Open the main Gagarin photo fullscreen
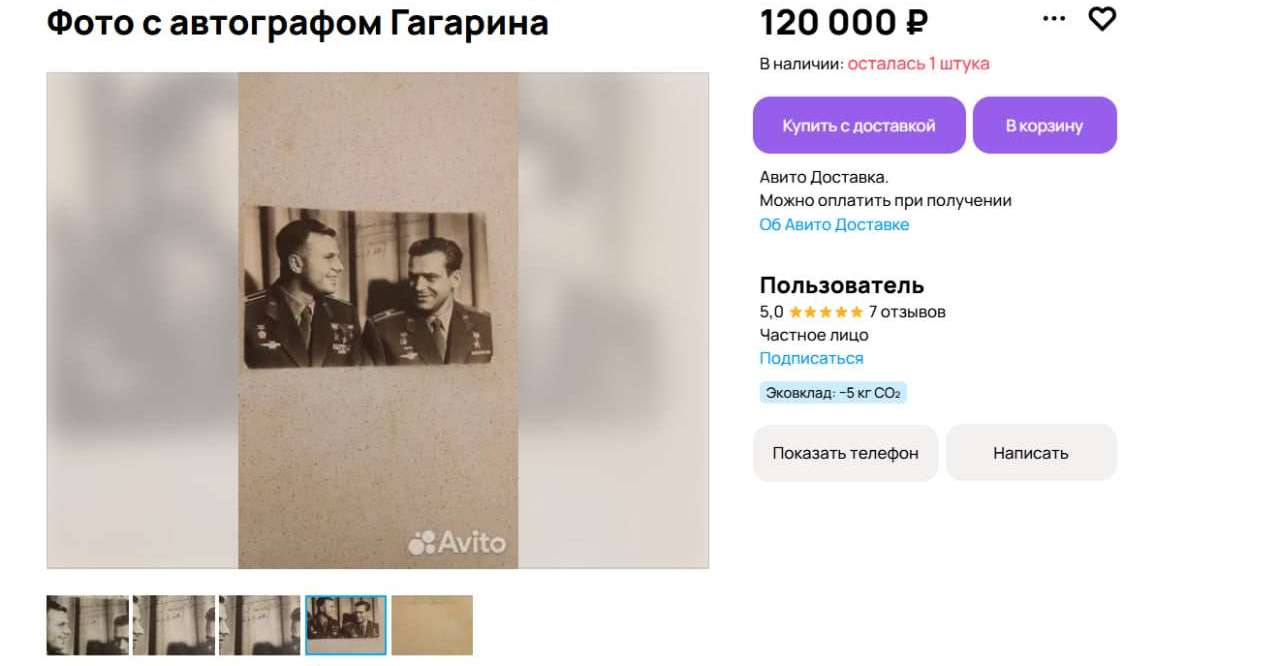The width and height of the screenshot is (1280, 666). point(377,320)
